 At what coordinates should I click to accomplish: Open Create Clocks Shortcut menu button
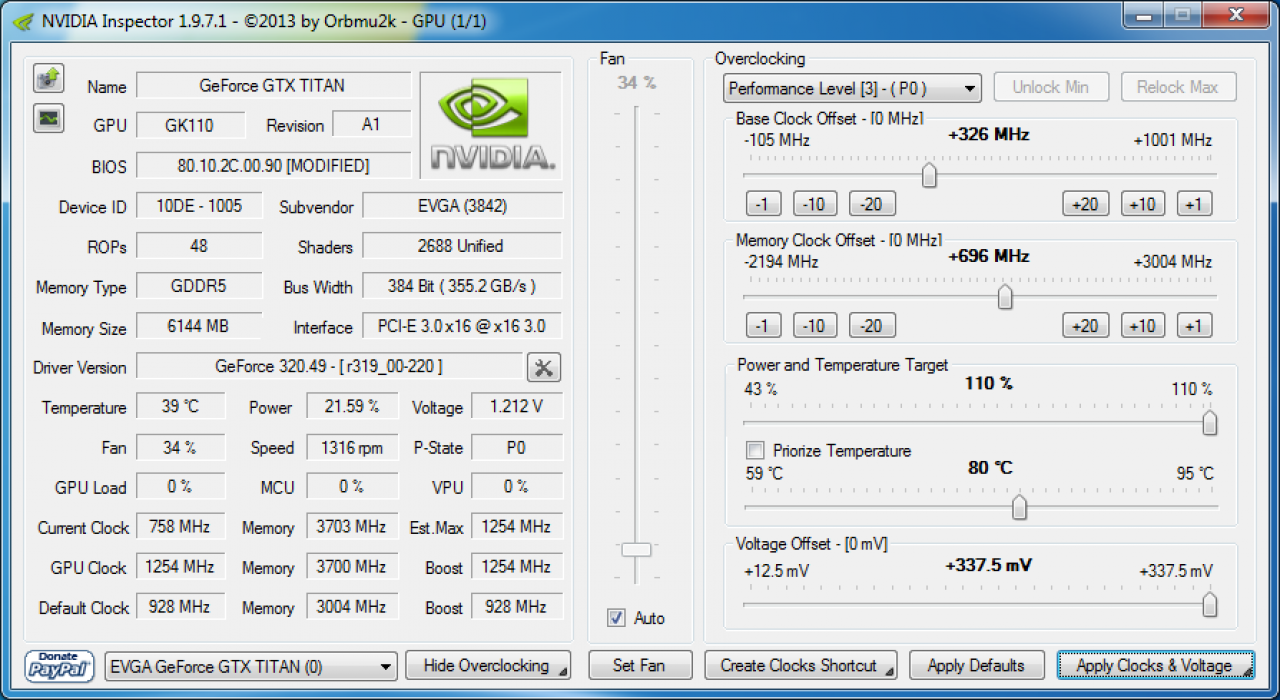click(x=801, y=666)
